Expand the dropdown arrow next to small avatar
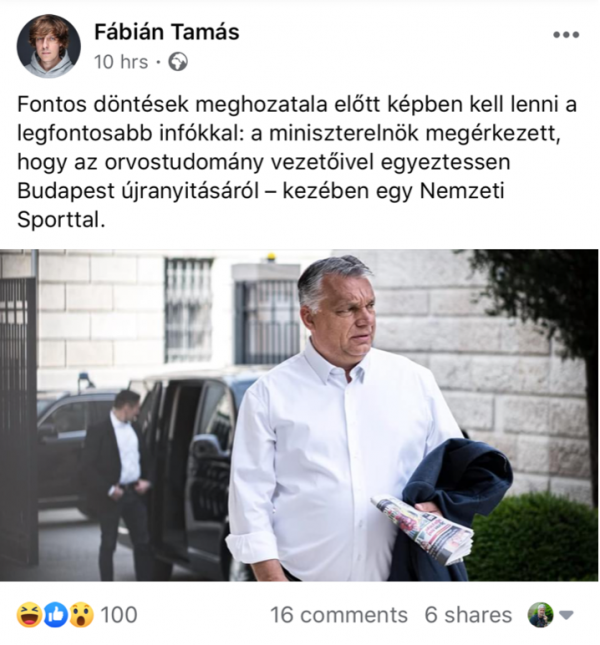The width and height of the screenshot is (600, 645). [x=566, y=615]
